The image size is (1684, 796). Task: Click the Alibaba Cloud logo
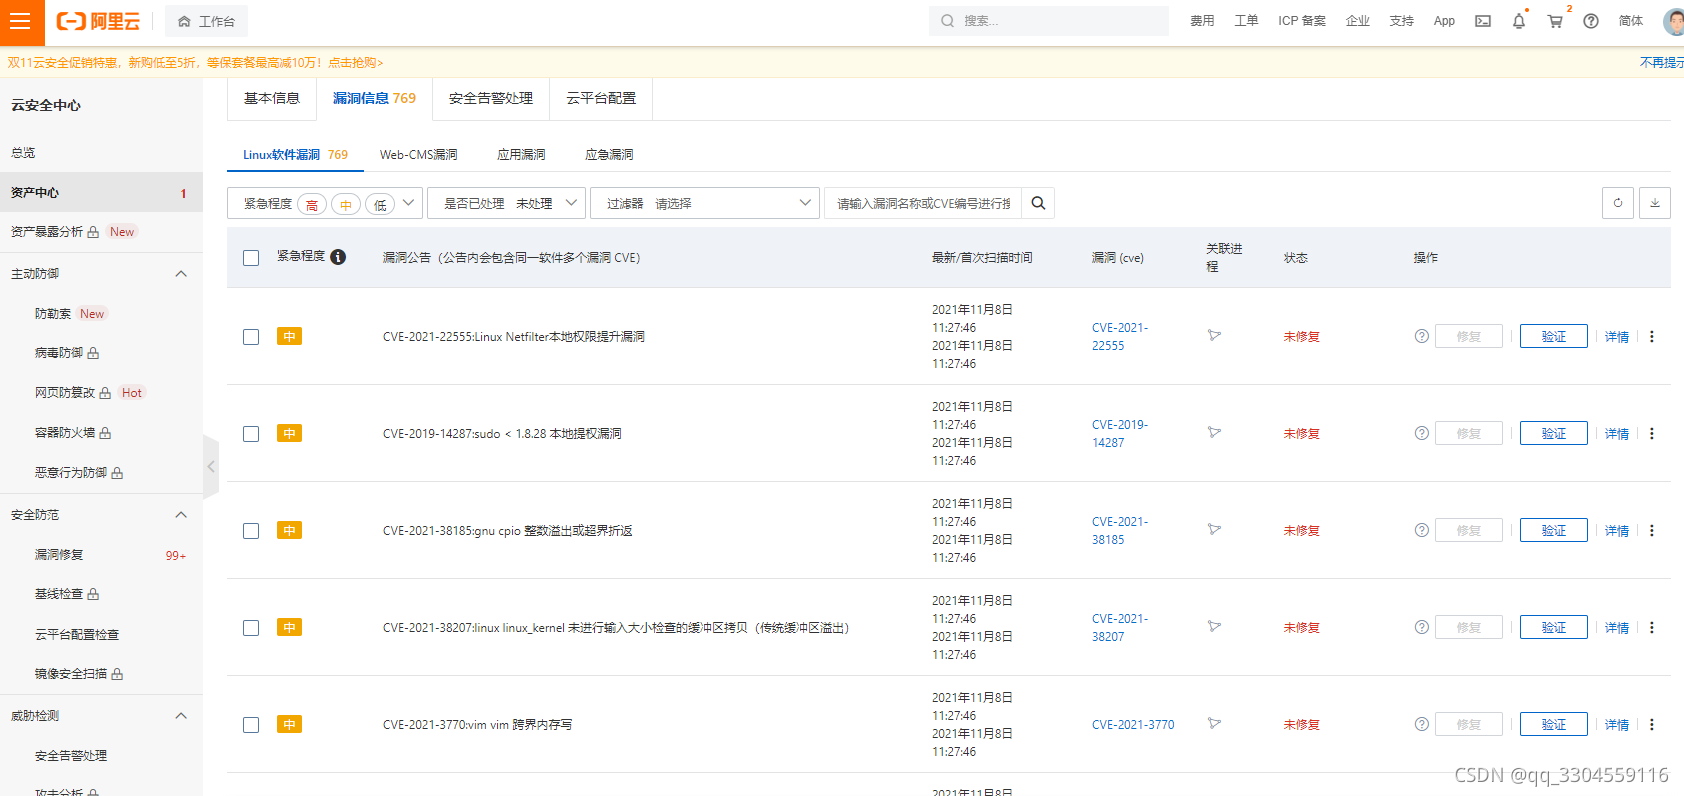(98, 21)
